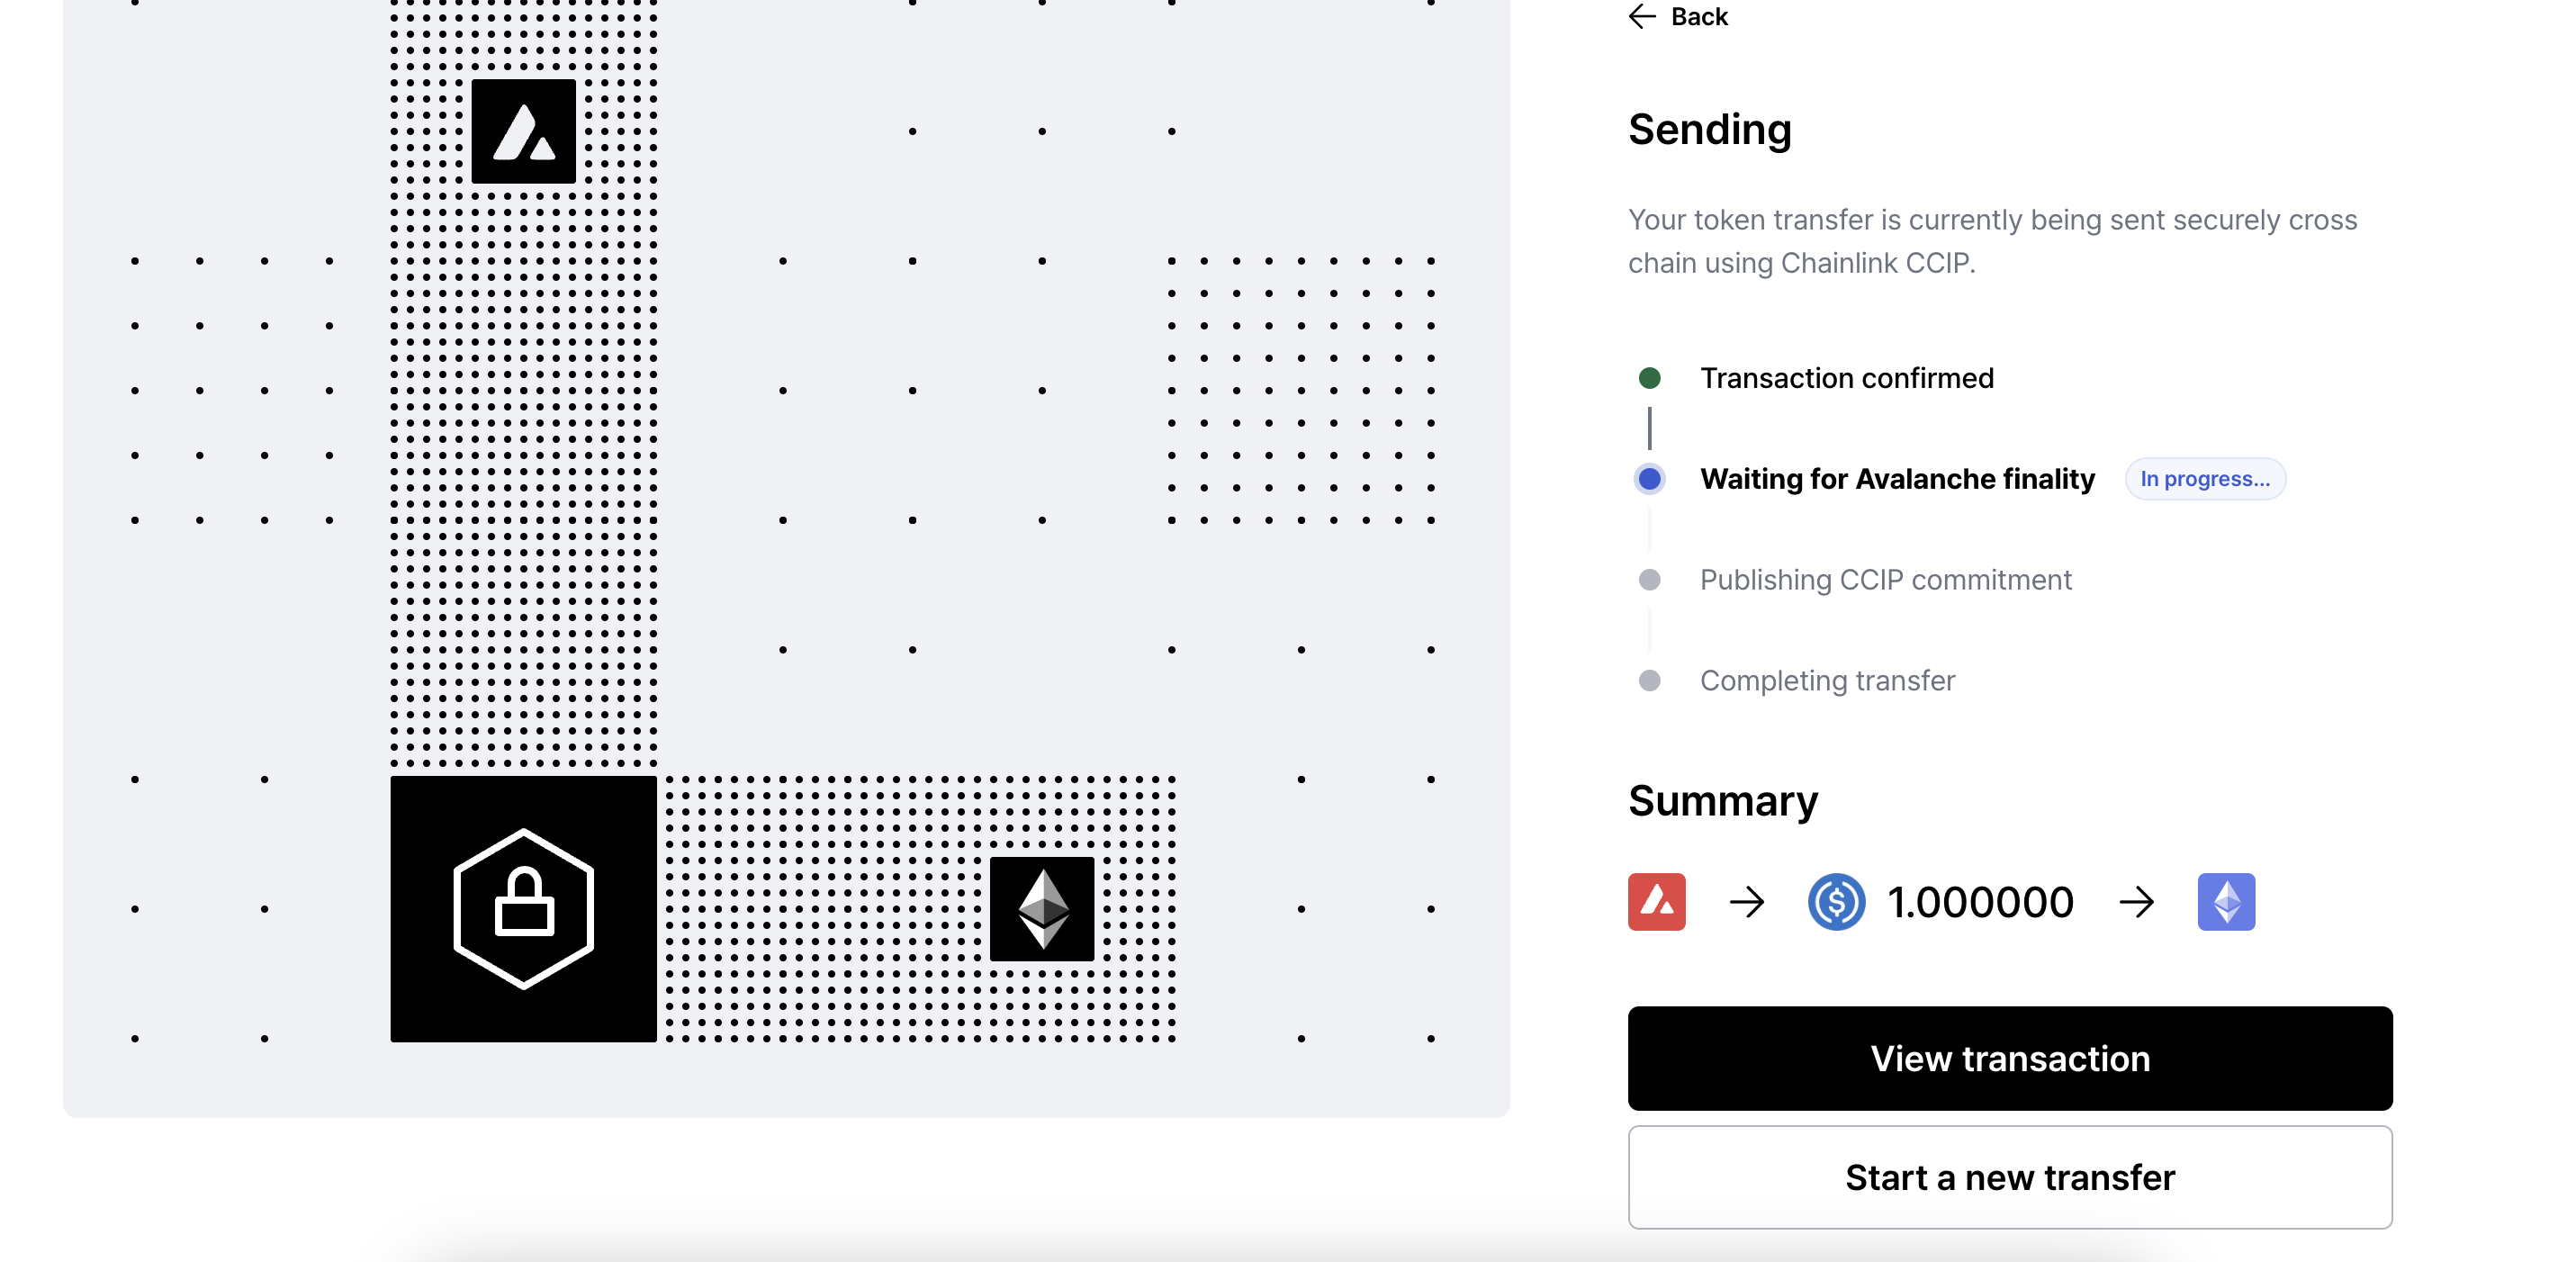The width and height of the screenshot is (2576, 1262).
Task: Select the Transaction confirmed step label
Action: (1847, 378)
